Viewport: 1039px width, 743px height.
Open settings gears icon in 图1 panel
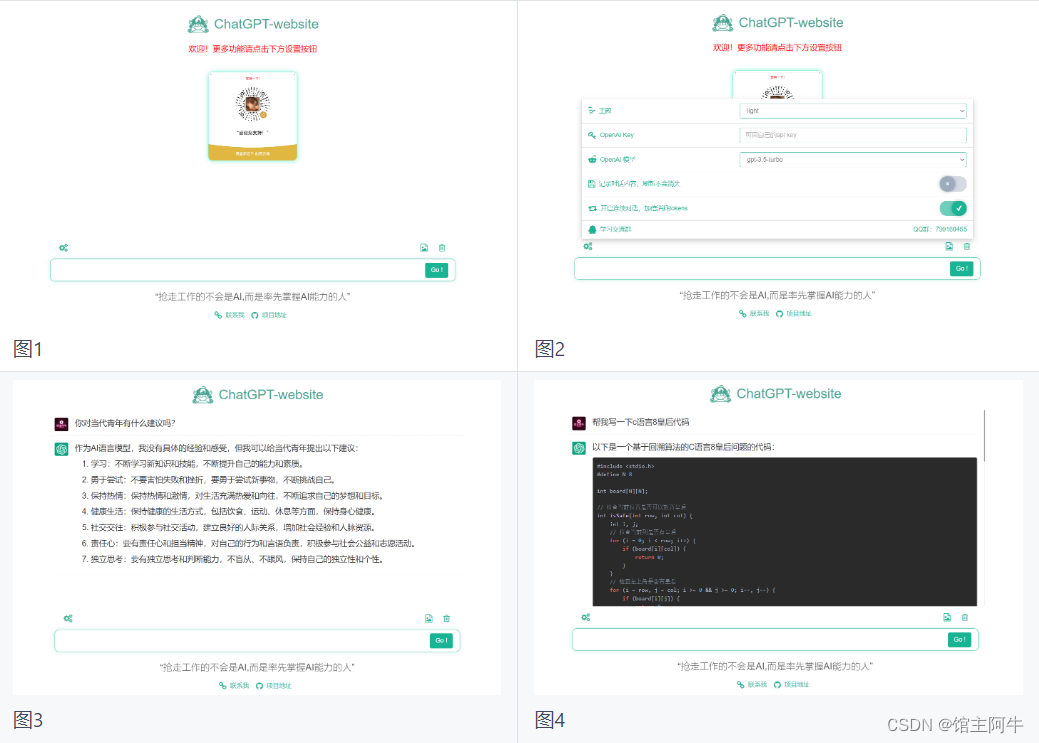[64, 248]
